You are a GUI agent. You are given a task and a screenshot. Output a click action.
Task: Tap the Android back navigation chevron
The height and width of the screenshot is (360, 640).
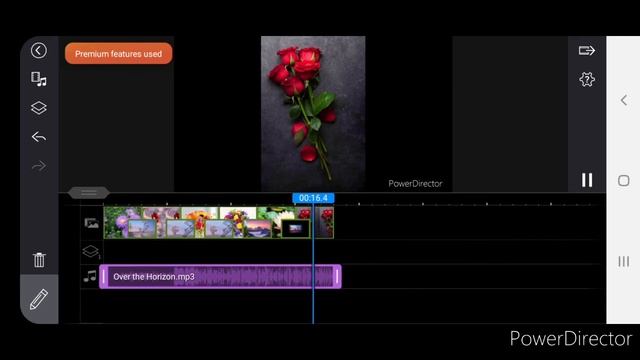click(x=623, y=100)
